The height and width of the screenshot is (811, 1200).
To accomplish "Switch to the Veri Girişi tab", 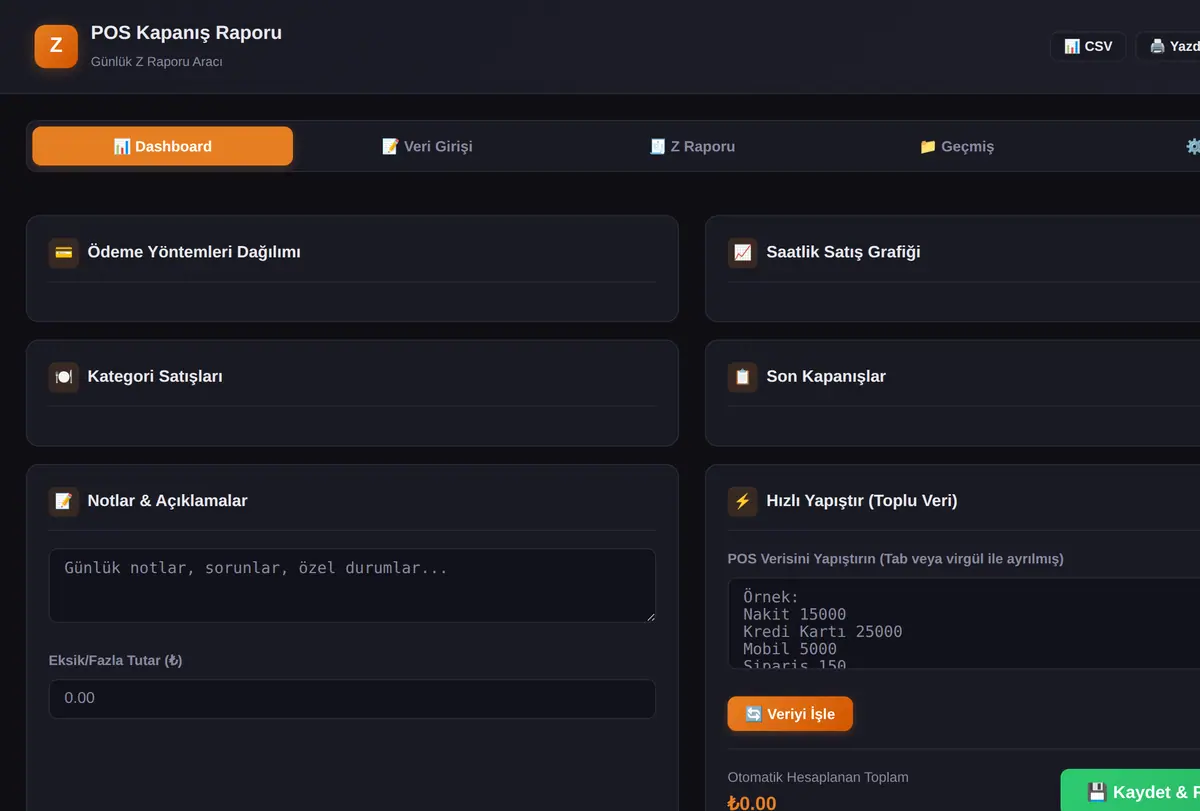I will 427,146.
